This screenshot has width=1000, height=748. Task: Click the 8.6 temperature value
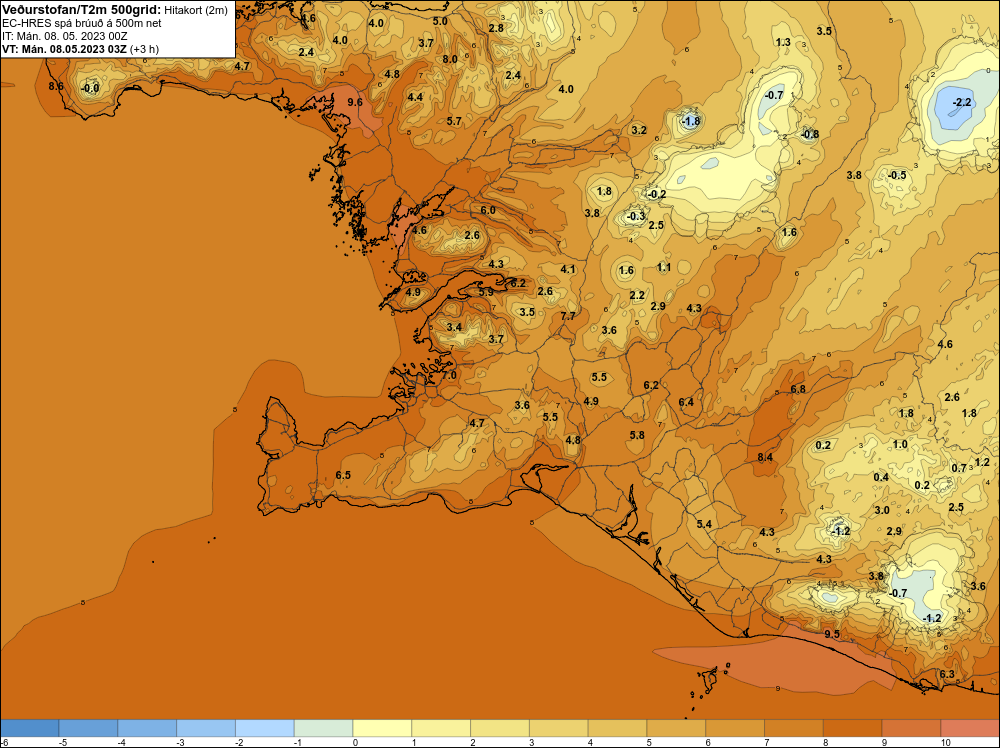tap(56, 86)
